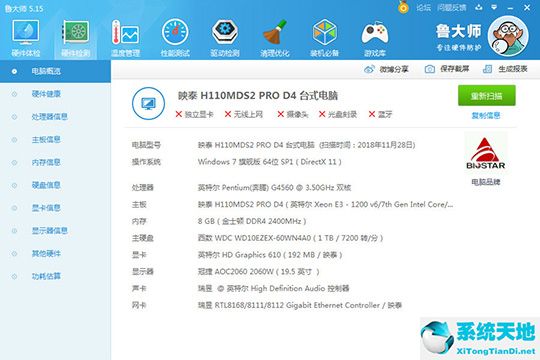
Task: Click 光盘刻录 status indicator
Action: point(338,114)
